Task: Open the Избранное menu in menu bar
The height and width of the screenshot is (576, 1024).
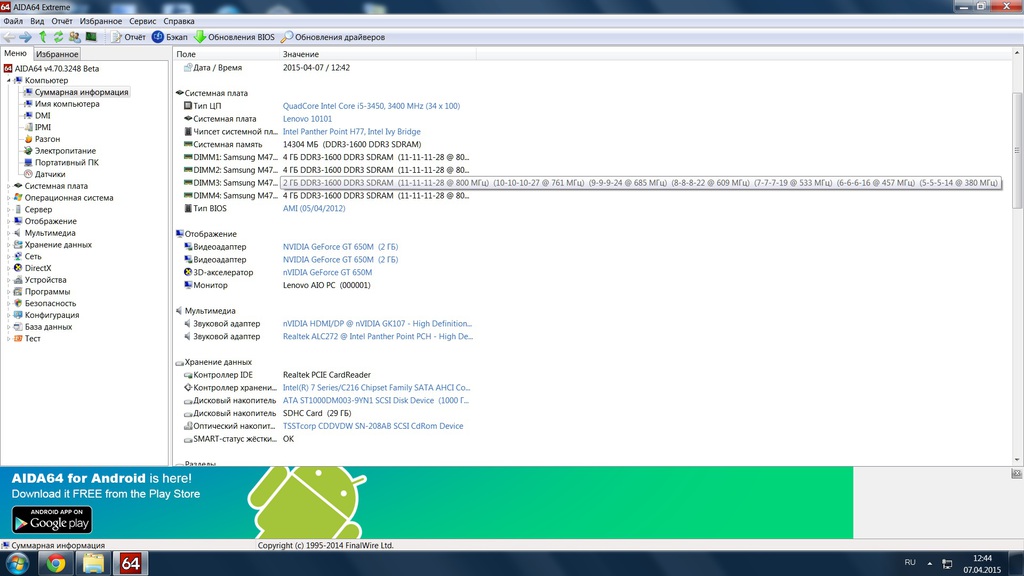Action: tap(101, 21)
